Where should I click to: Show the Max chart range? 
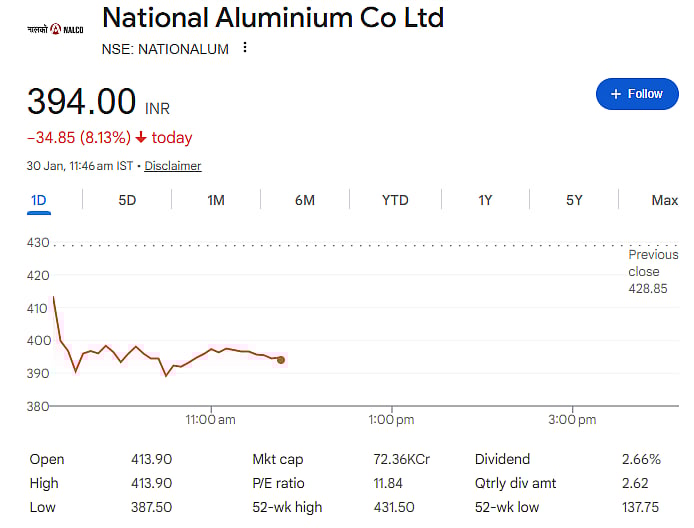coord(664,200)
